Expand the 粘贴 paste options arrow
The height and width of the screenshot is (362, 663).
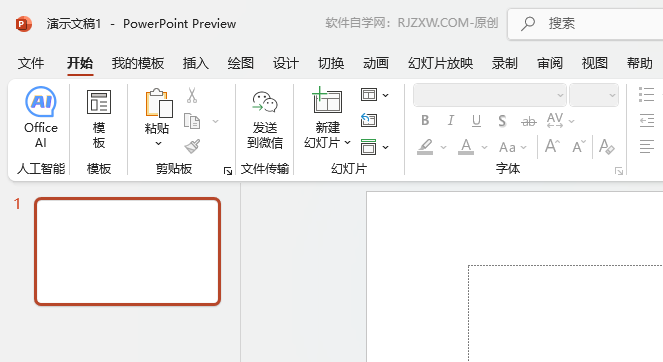click(x=158, y=144)
